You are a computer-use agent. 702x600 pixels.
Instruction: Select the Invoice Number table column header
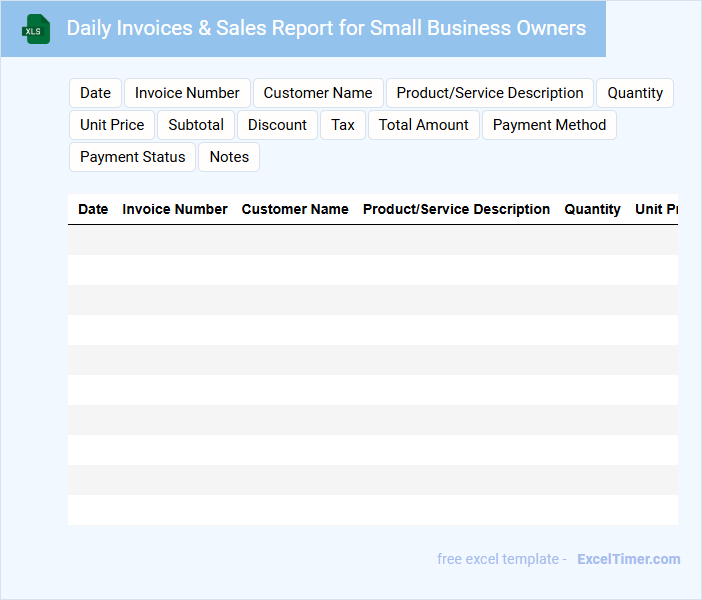click(x=175, y=209)
